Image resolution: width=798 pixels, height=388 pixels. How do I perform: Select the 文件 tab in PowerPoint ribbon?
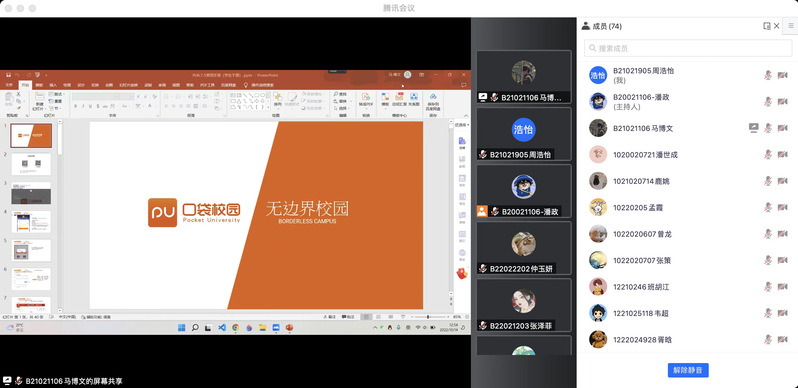(x=9, y=85)
